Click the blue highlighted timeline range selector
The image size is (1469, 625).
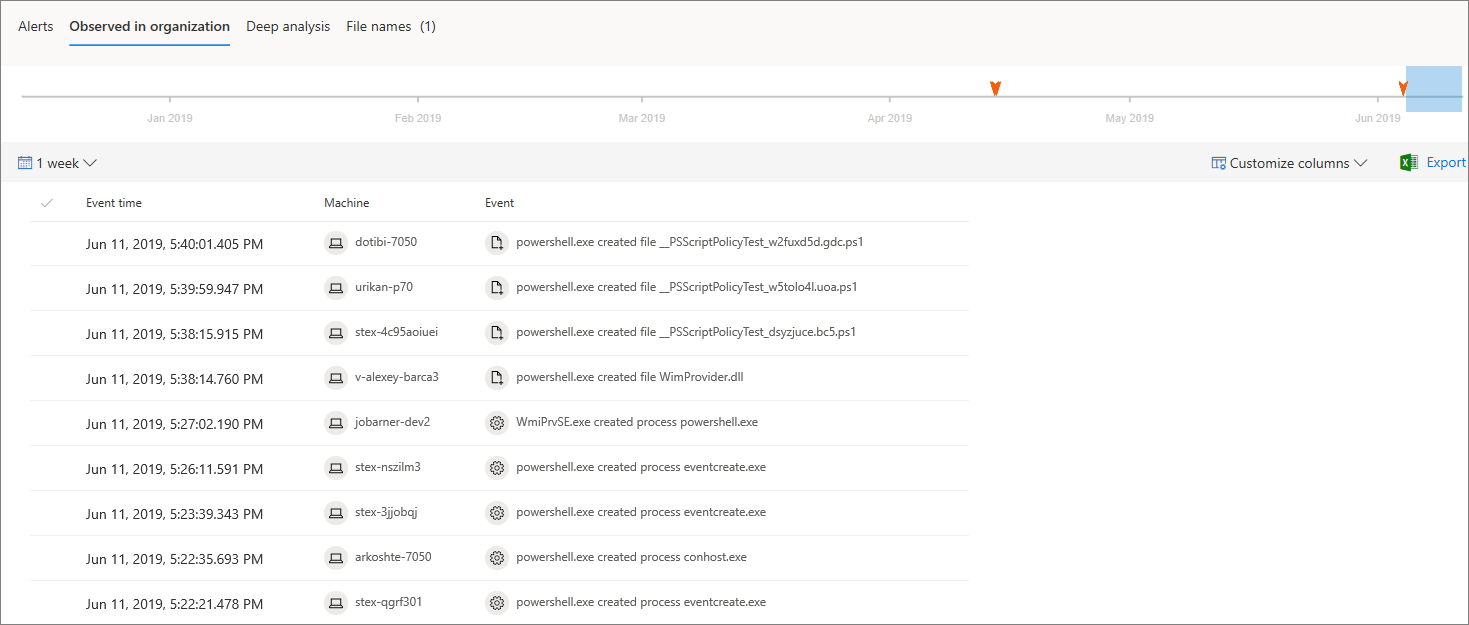point(1433,90)
